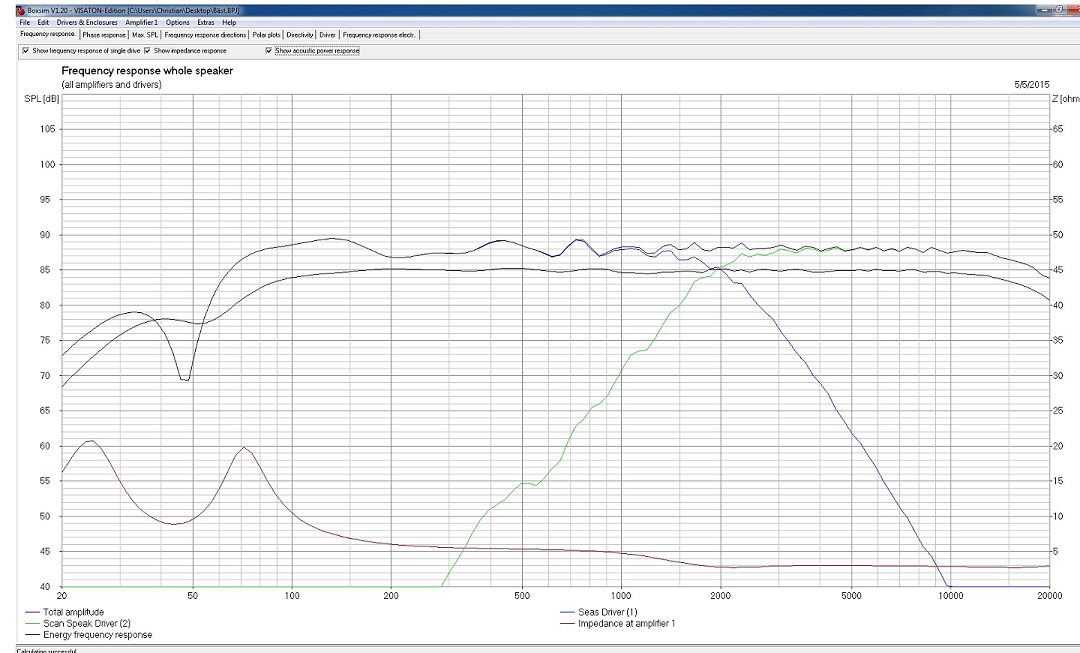1080x653 pixels.
Task: Open the Help menu
Action: click(x=229, y=23)
